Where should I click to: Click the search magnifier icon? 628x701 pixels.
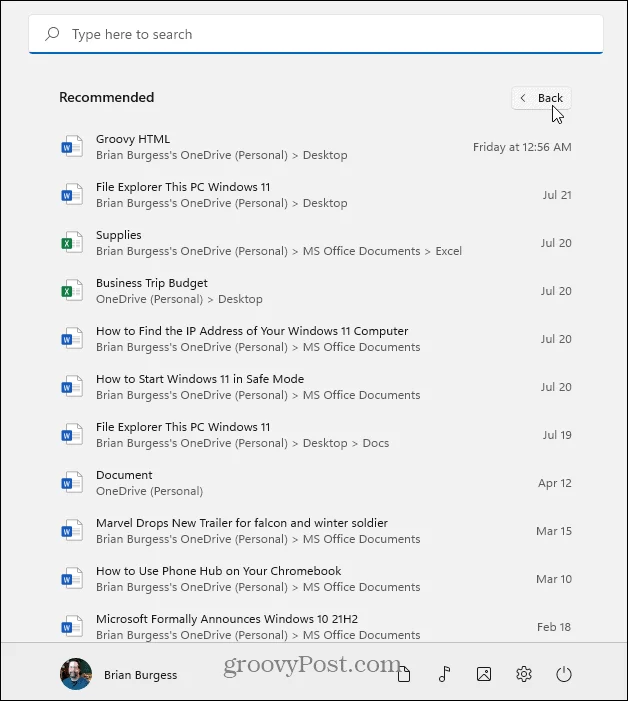pos(52,34)
